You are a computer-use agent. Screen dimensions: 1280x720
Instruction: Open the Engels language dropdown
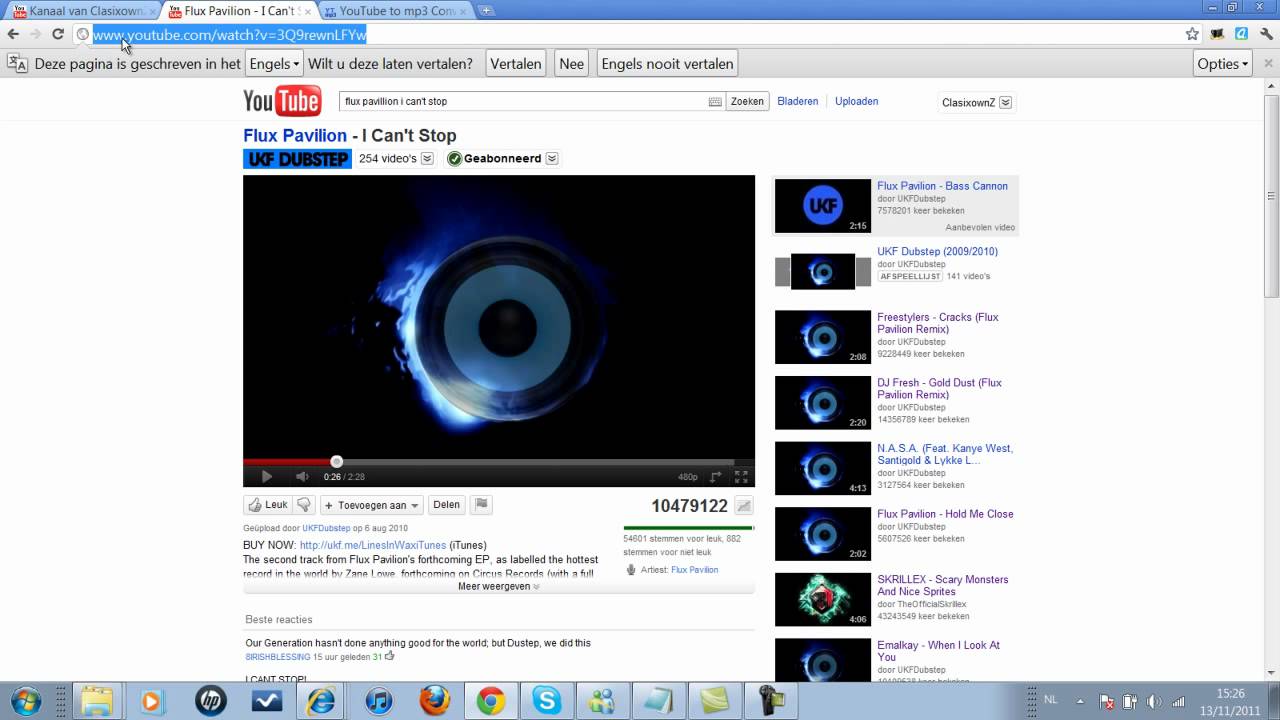pos(274,63)
